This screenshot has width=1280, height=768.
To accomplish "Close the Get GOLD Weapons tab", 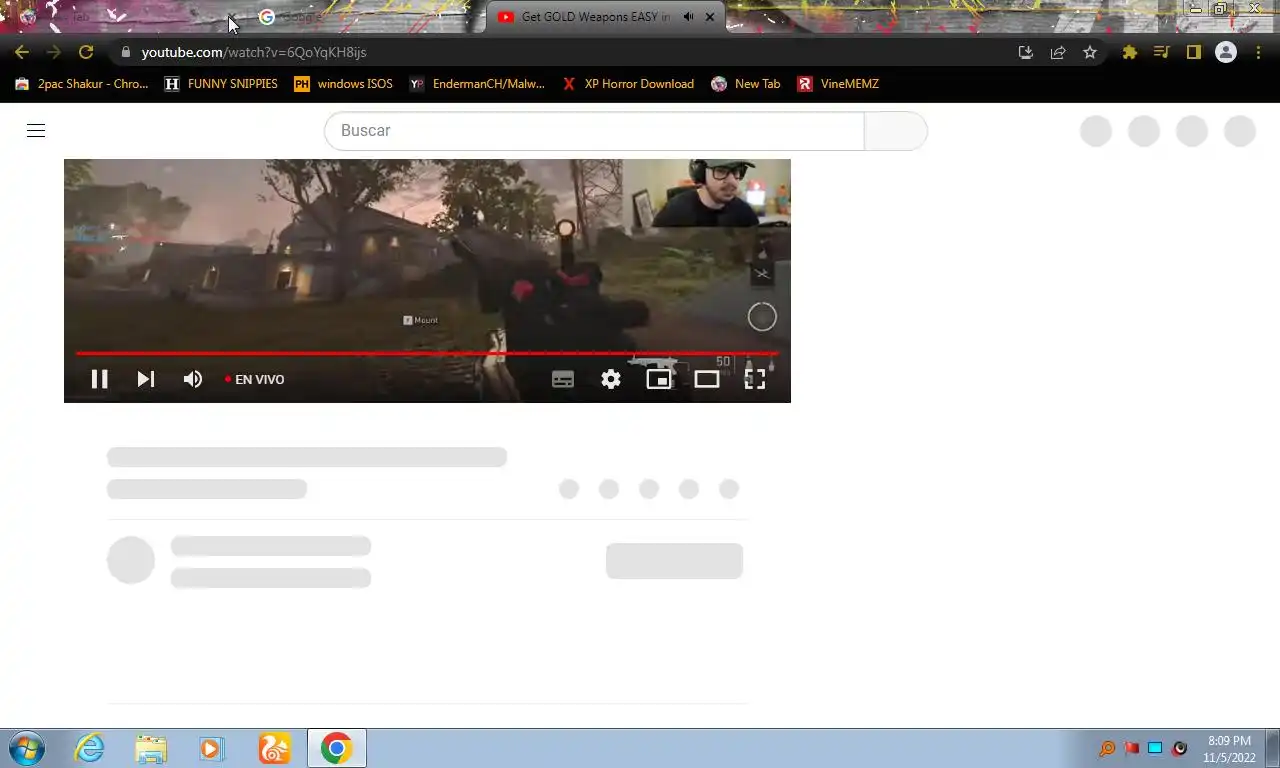I will (x=710, y=17).
